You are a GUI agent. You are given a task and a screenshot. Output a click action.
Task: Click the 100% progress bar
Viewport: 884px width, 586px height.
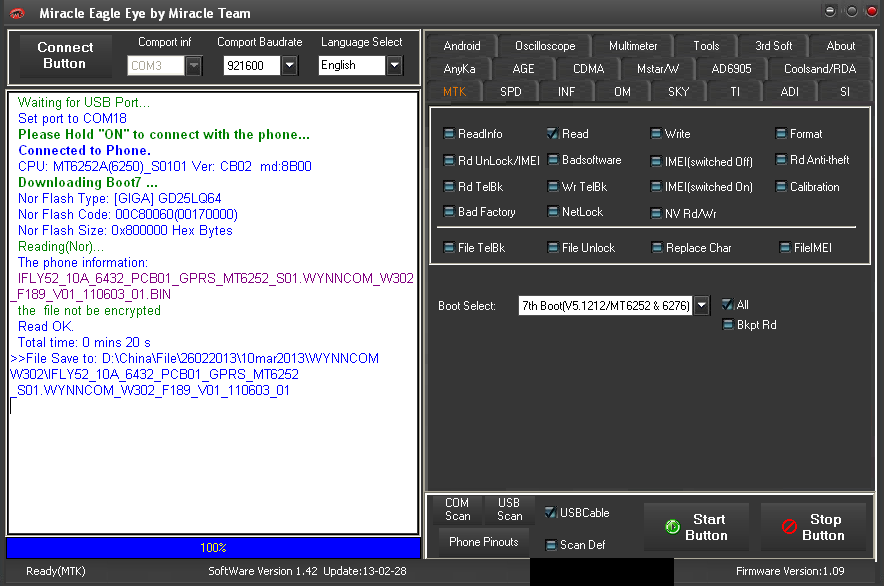(x=213, y=548)
